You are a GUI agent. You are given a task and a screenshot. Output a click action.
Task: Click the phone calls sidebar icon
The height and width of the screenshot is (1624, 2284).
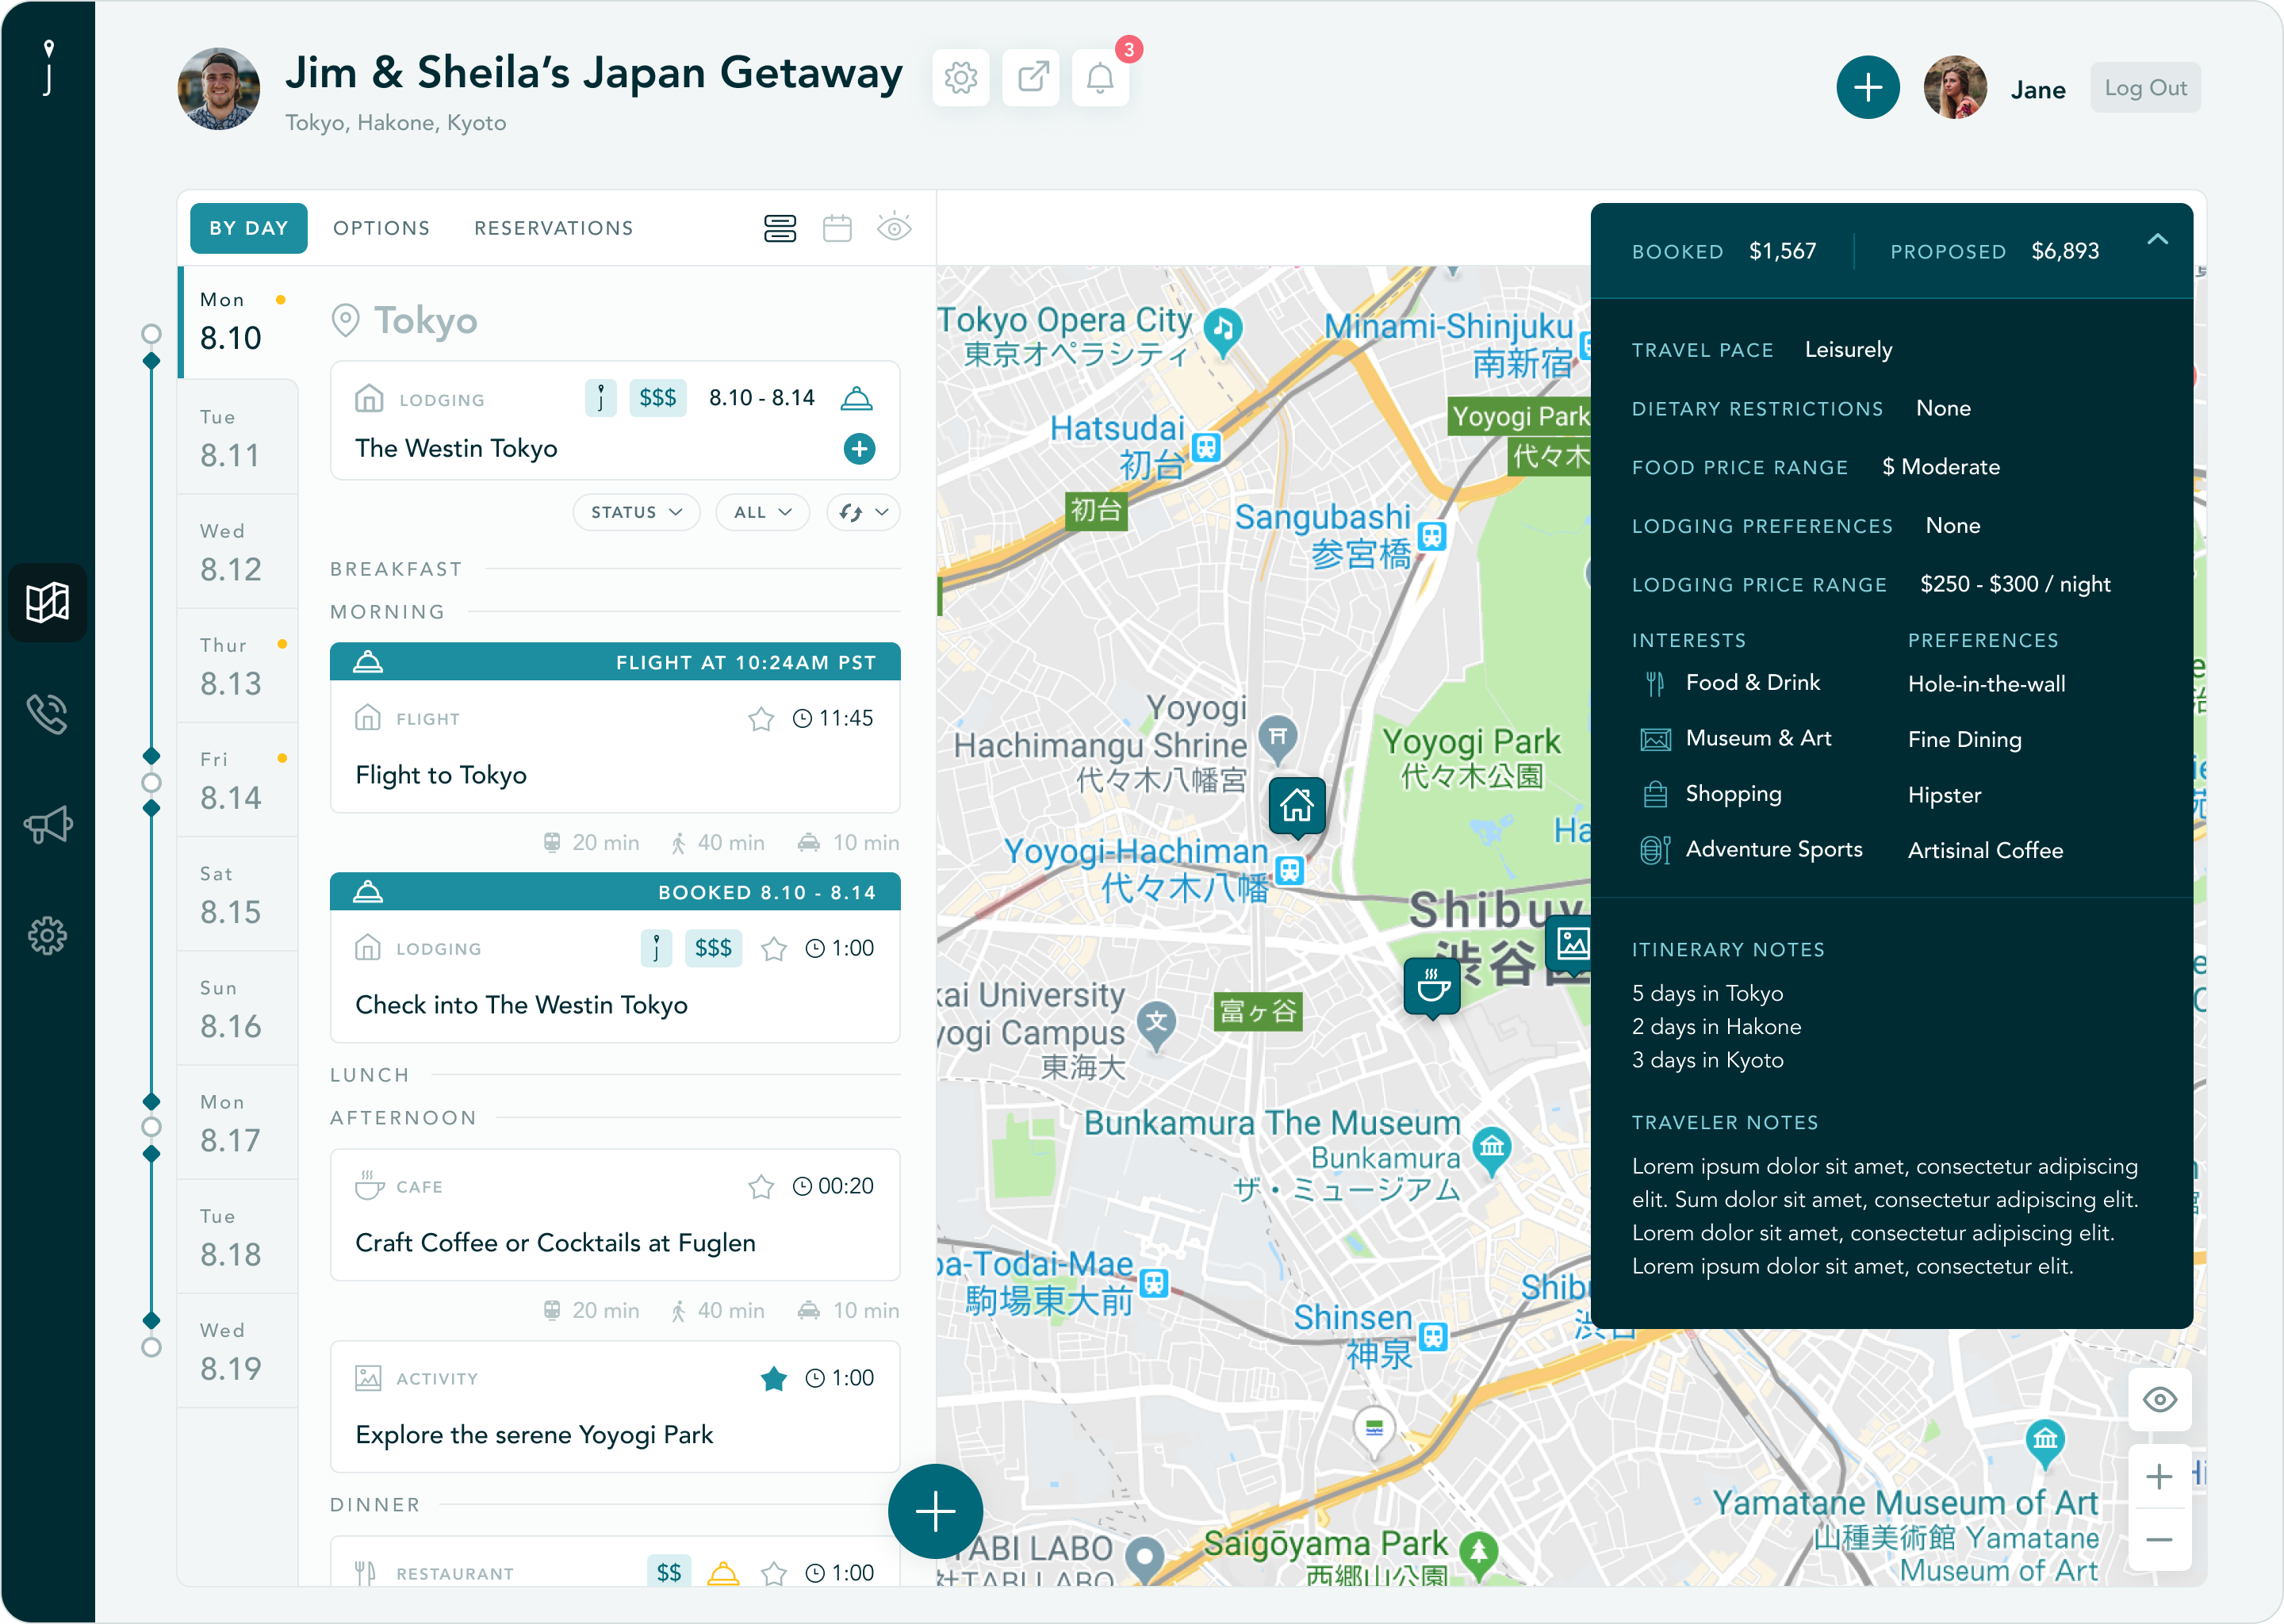pyautogui.click(x=47, y=714)
